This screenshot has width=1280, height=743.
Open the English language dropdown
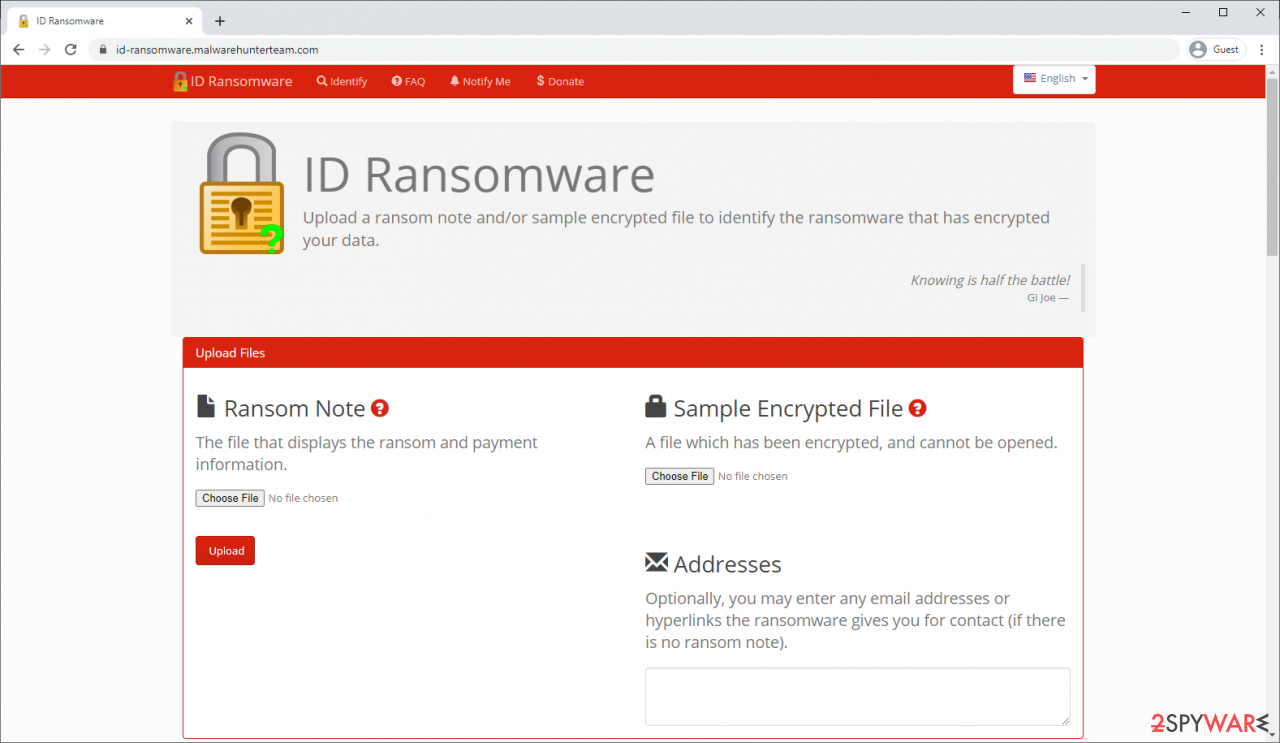click(x=1054, y=79)
